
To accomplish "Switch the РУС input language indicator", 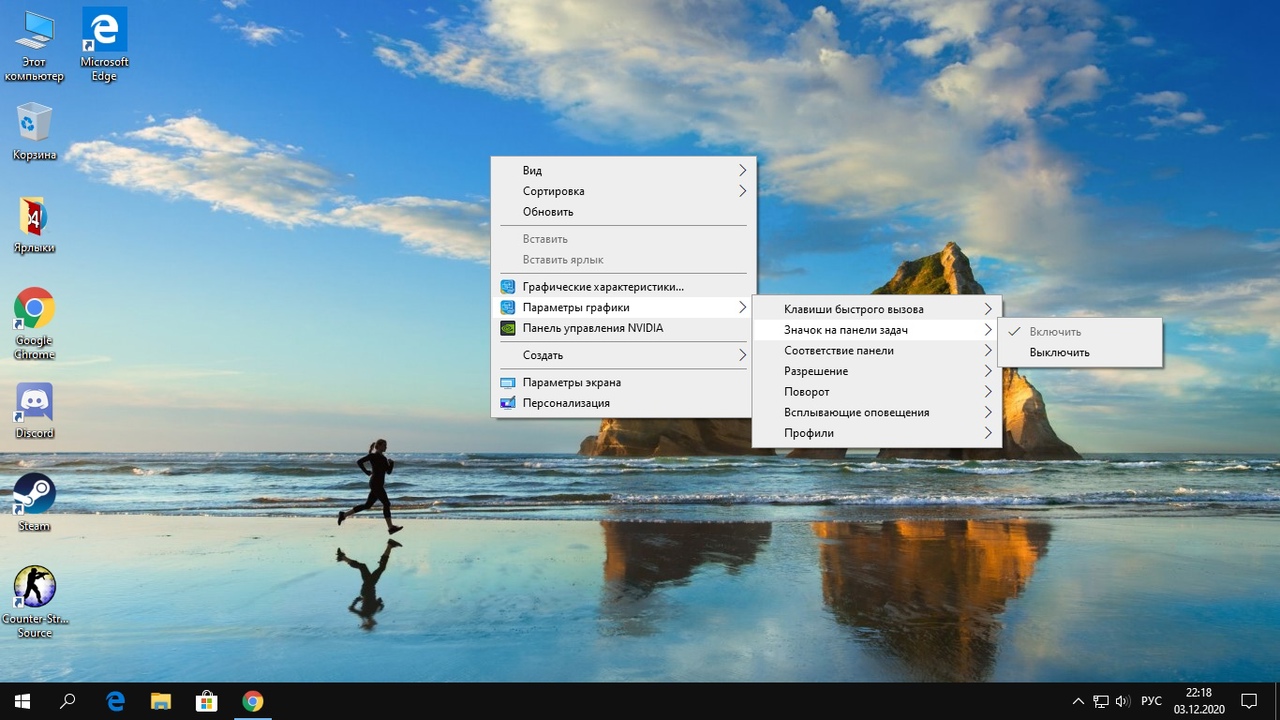I will pyautogui.click(x=1151, y=701).
